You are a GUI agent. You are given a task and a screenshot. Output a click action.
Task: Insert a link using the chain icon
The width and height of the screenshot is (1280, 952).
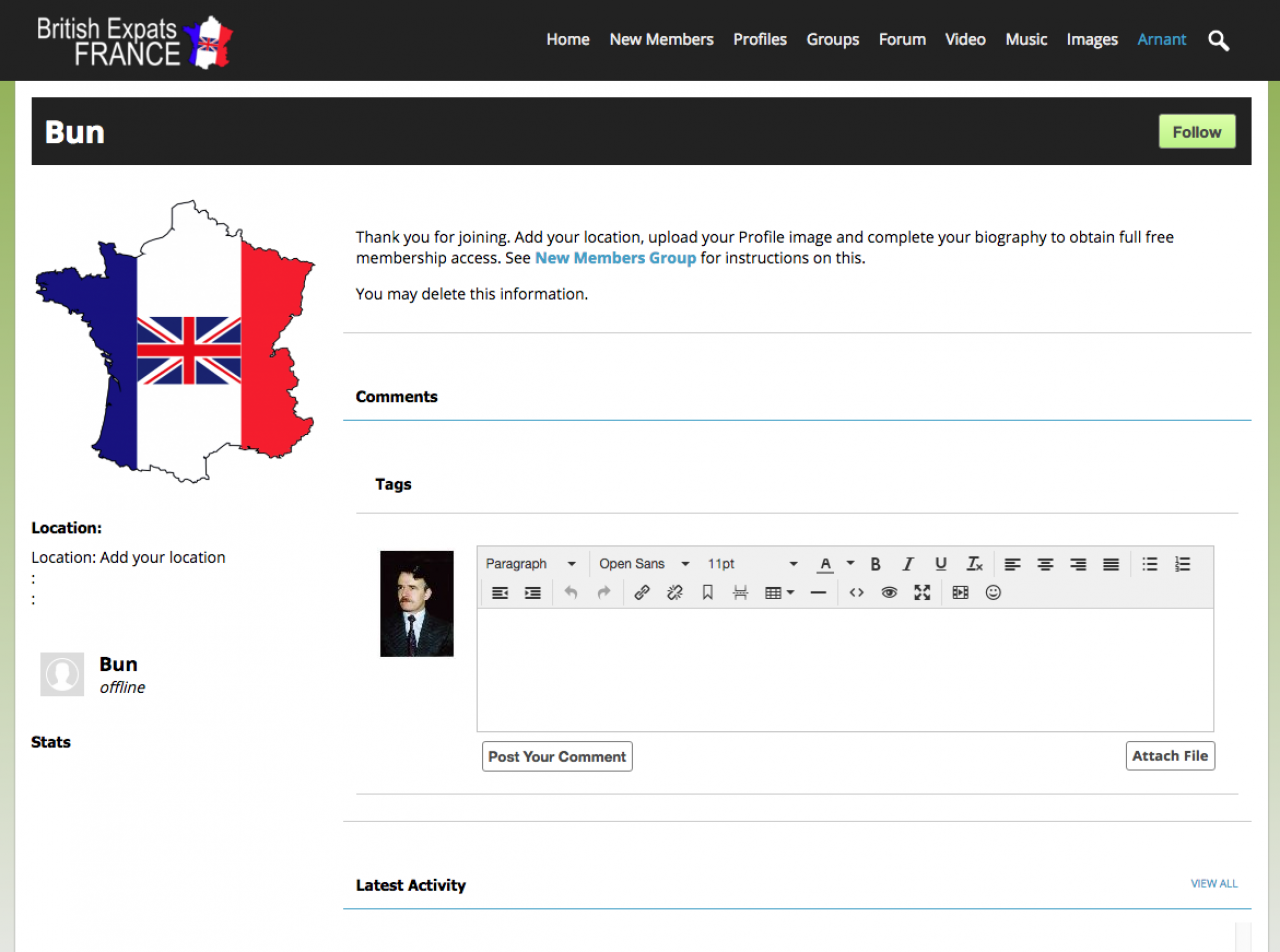[642, 593]
